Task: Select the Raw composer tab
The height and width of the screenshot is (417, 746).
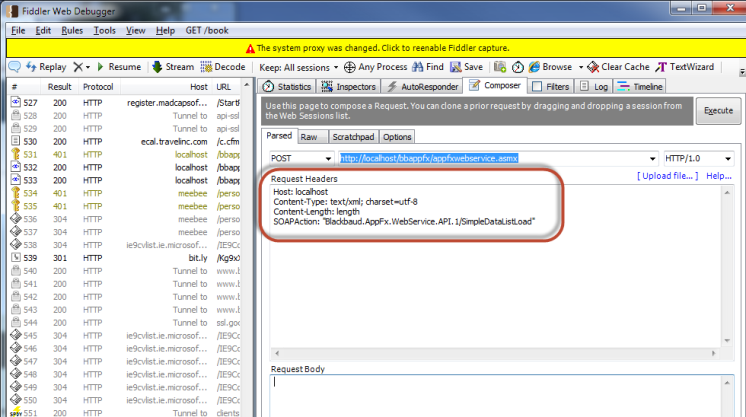Action: [310, 136]
